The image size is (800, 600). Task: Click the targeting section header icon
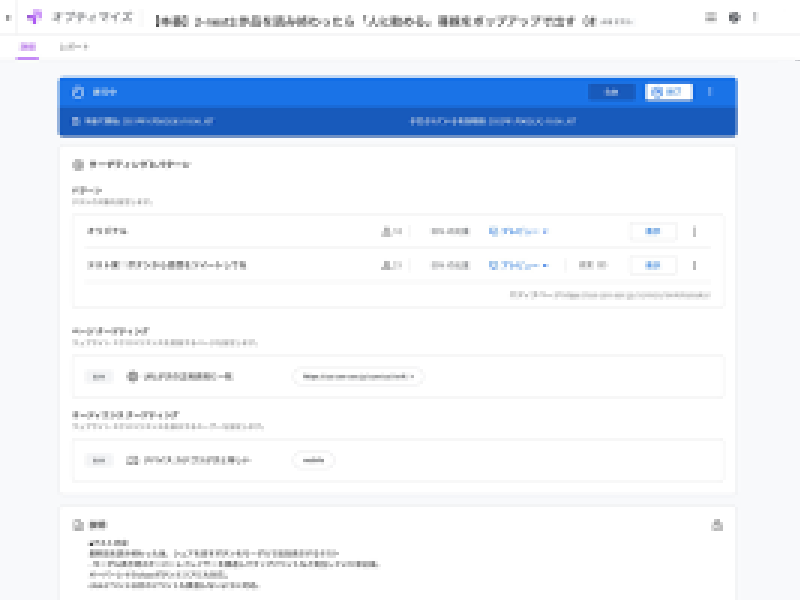78,164
